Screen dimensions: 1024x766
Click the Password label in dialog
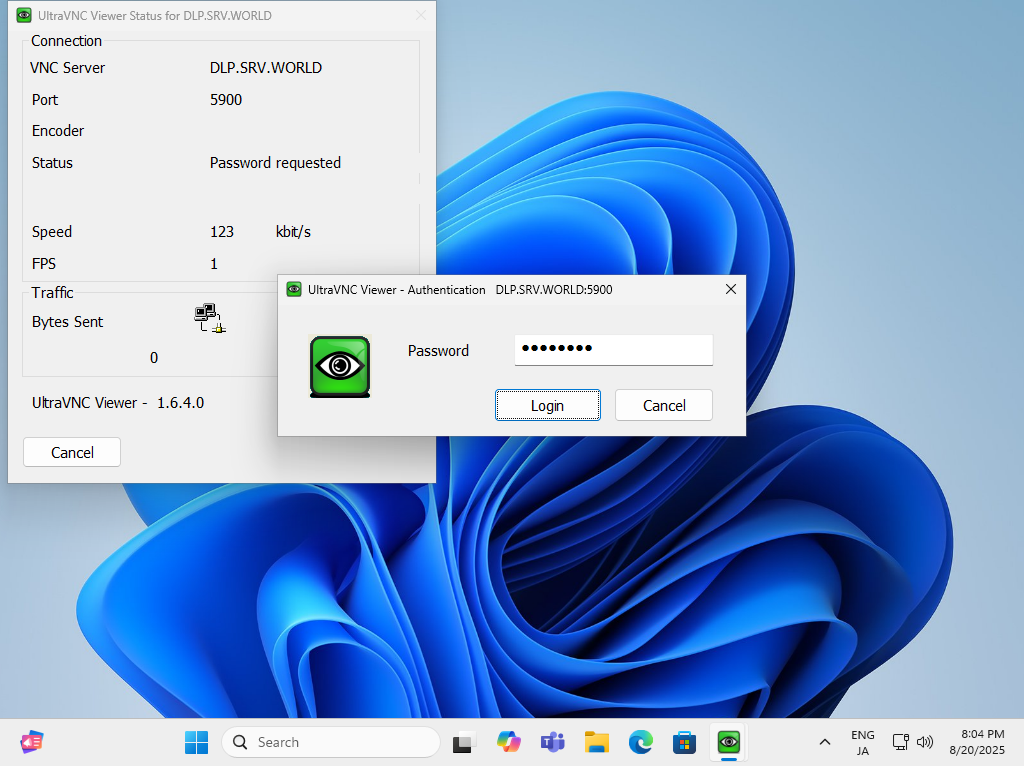(x=438, y=351)
